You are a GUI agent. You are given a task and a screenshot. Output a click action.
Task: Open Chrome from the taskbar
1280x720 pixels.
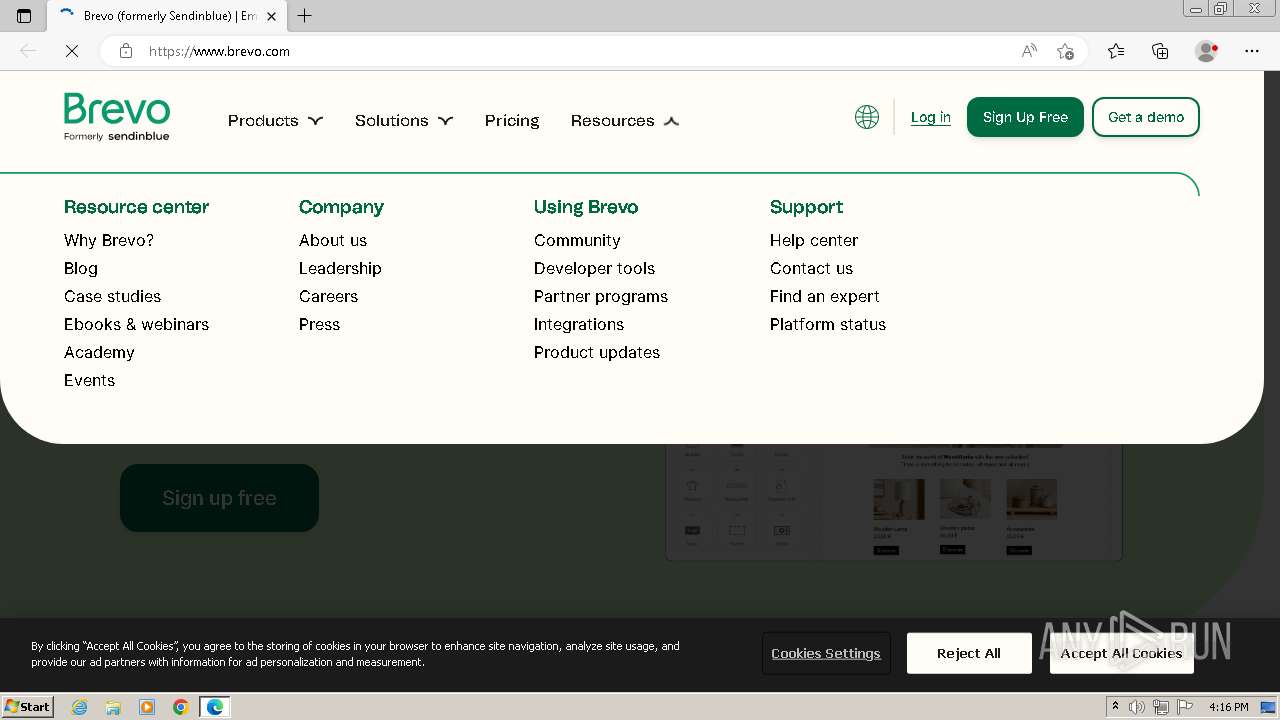click(181, 707)
